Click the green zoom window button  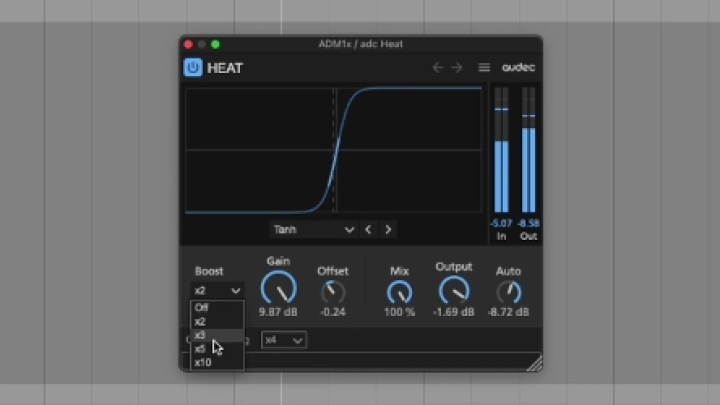(x=215, y=45)
